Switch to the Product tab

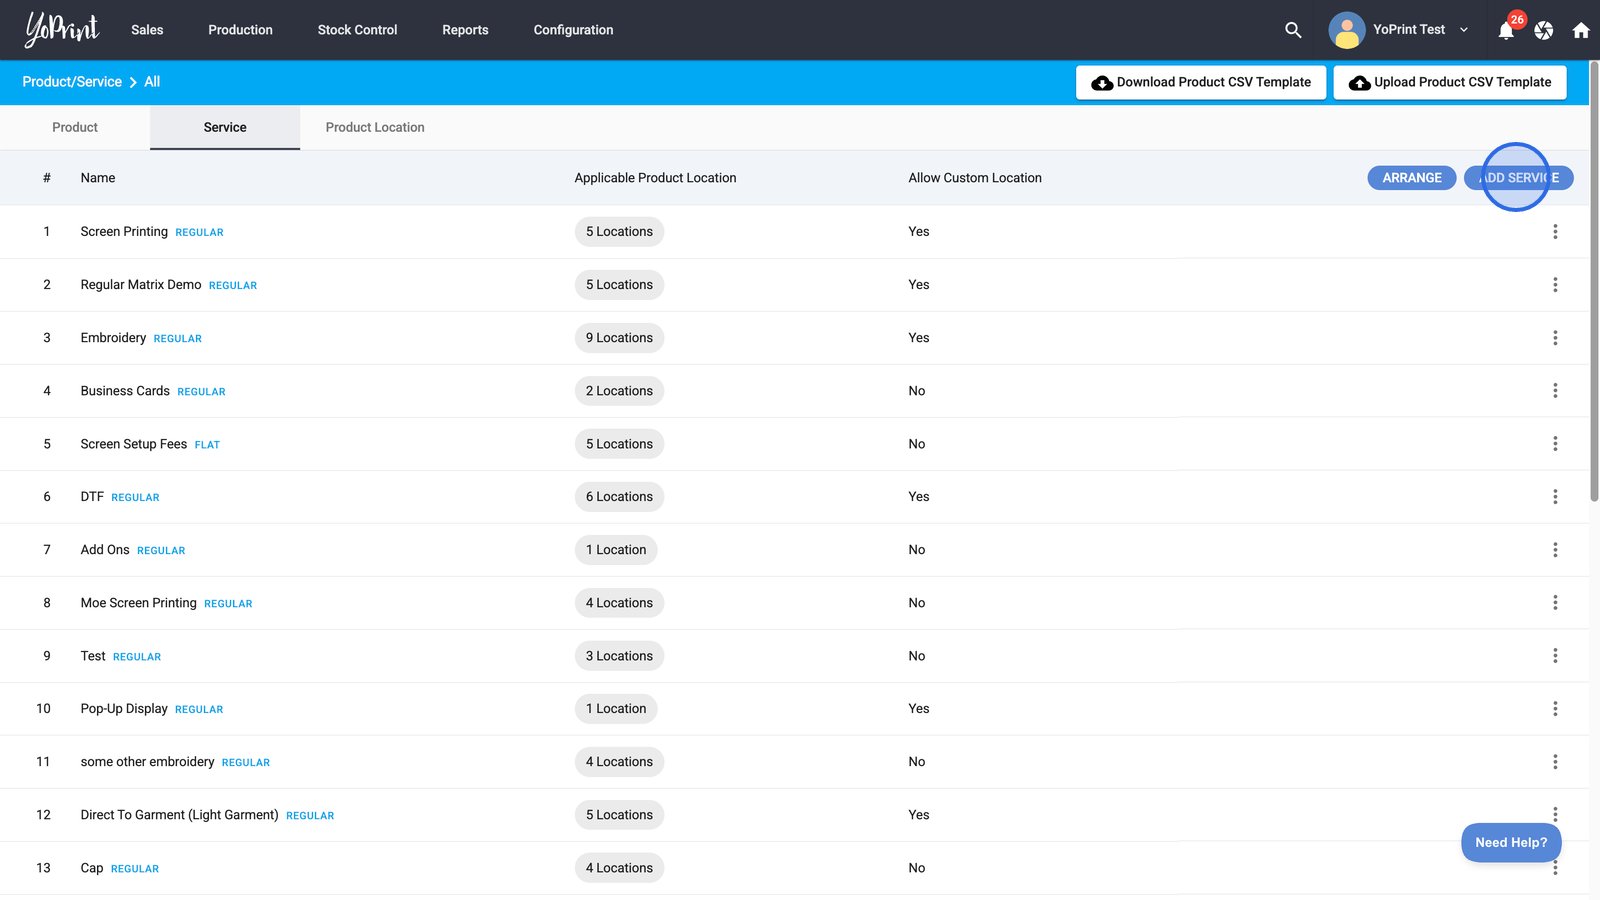tap(75, 127)
